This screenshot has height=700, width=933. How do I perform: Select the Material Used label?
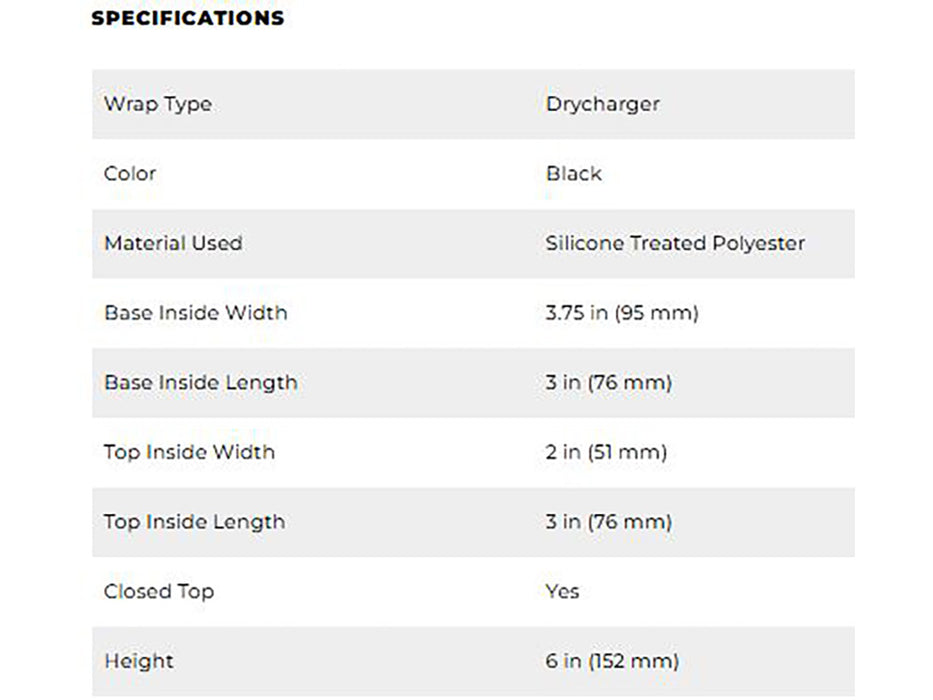tap(173, 243)
